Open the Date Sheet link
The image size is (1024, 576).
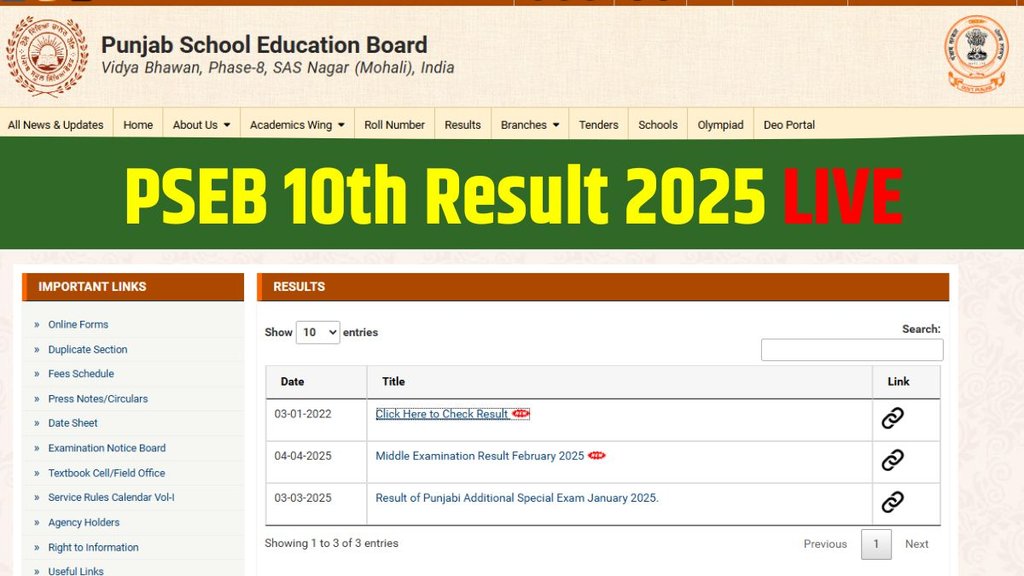72,423
